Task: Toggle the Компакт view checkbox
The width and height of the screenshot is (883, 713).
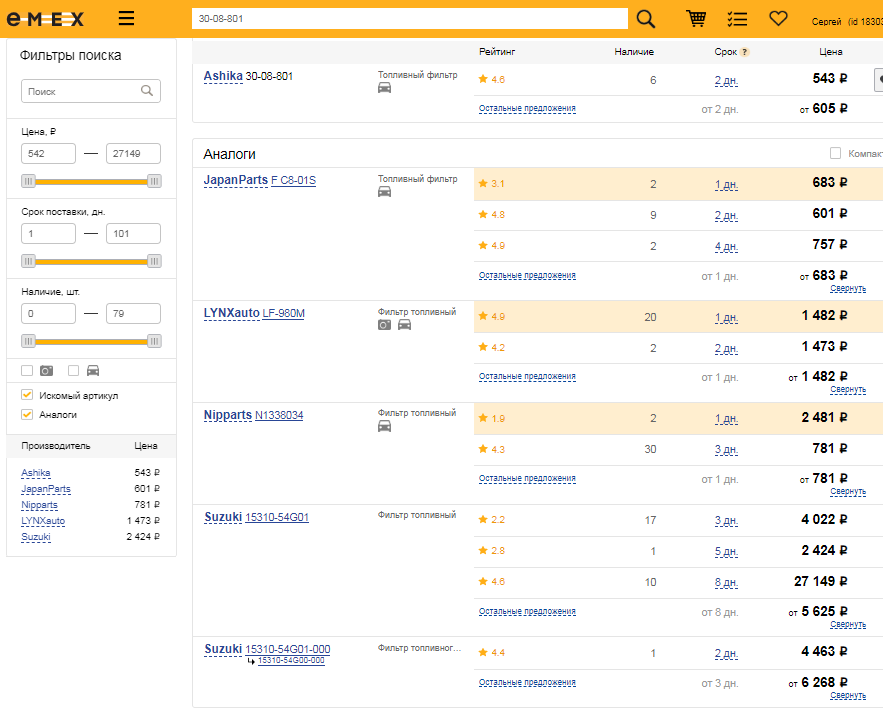Action: 835,153
